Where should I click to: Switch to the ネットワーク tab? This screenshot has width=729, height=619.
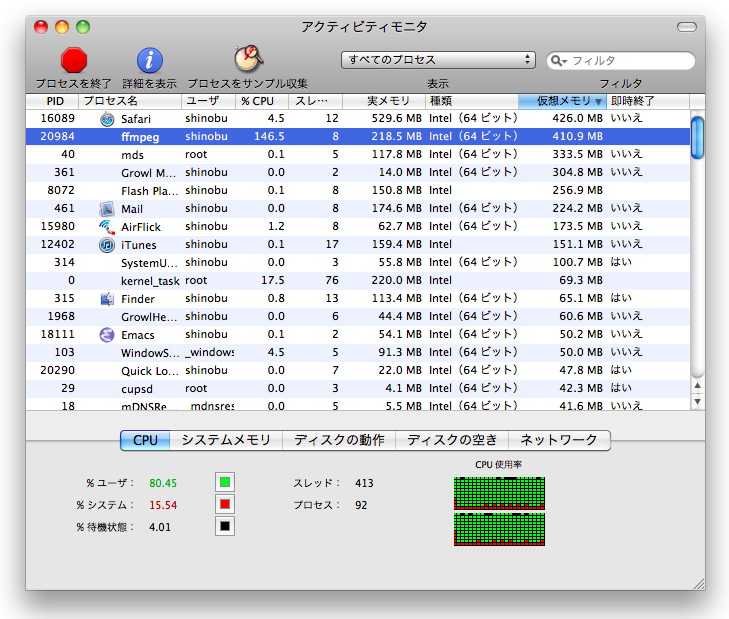pyautogui.click(x=559, y=440)
